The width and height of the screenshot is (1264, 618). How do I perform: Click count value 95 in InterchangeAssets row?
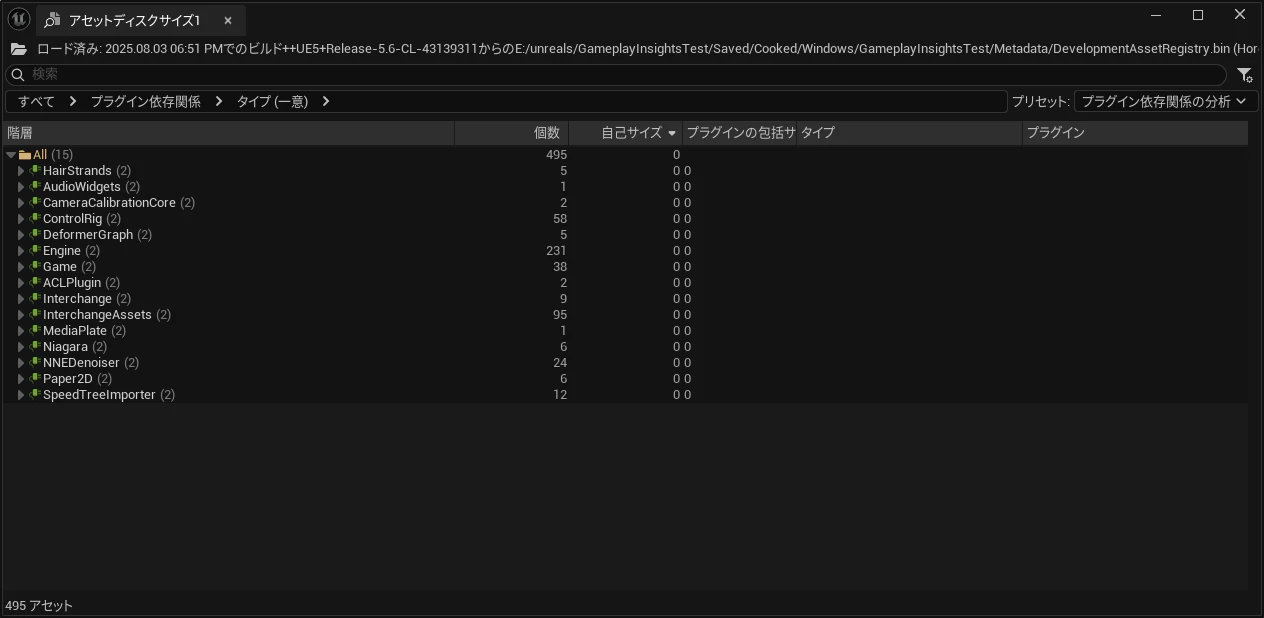(x=560, y=315)
